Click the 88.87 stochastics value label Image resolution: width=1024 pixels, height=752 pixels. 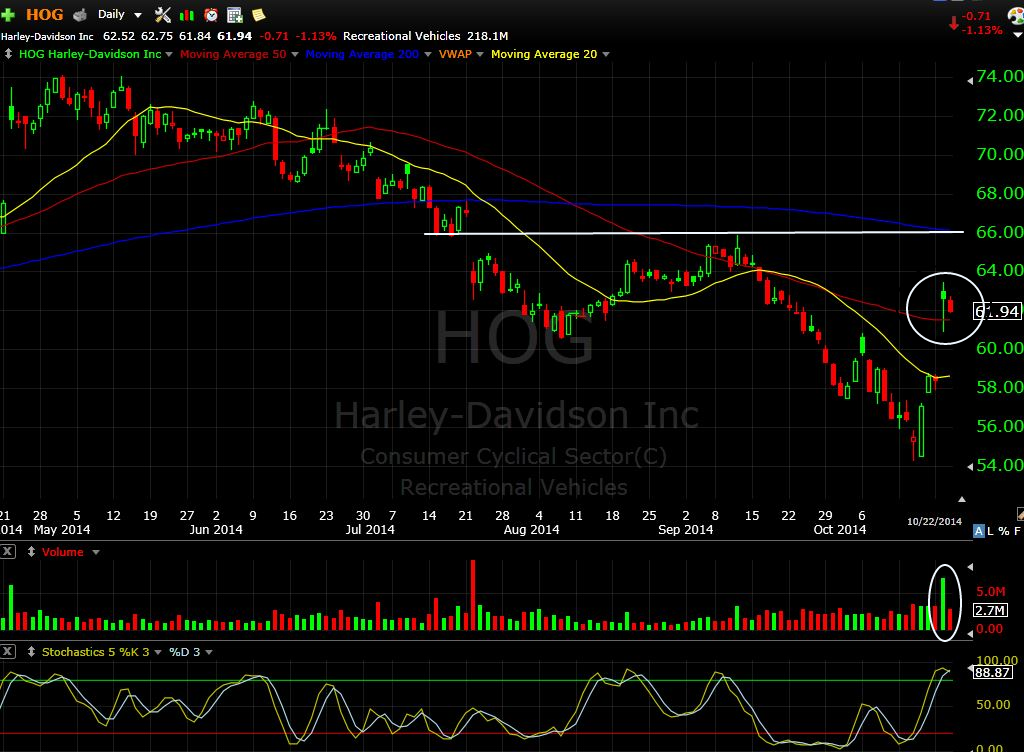pos(993,672)
